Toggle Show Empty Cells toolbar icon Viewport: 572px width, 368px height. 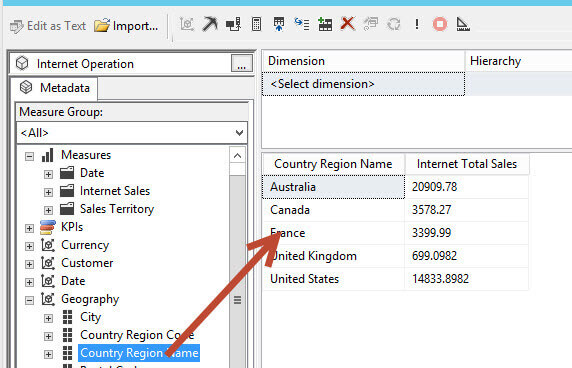pyautogui.click(x=279, y=24)
